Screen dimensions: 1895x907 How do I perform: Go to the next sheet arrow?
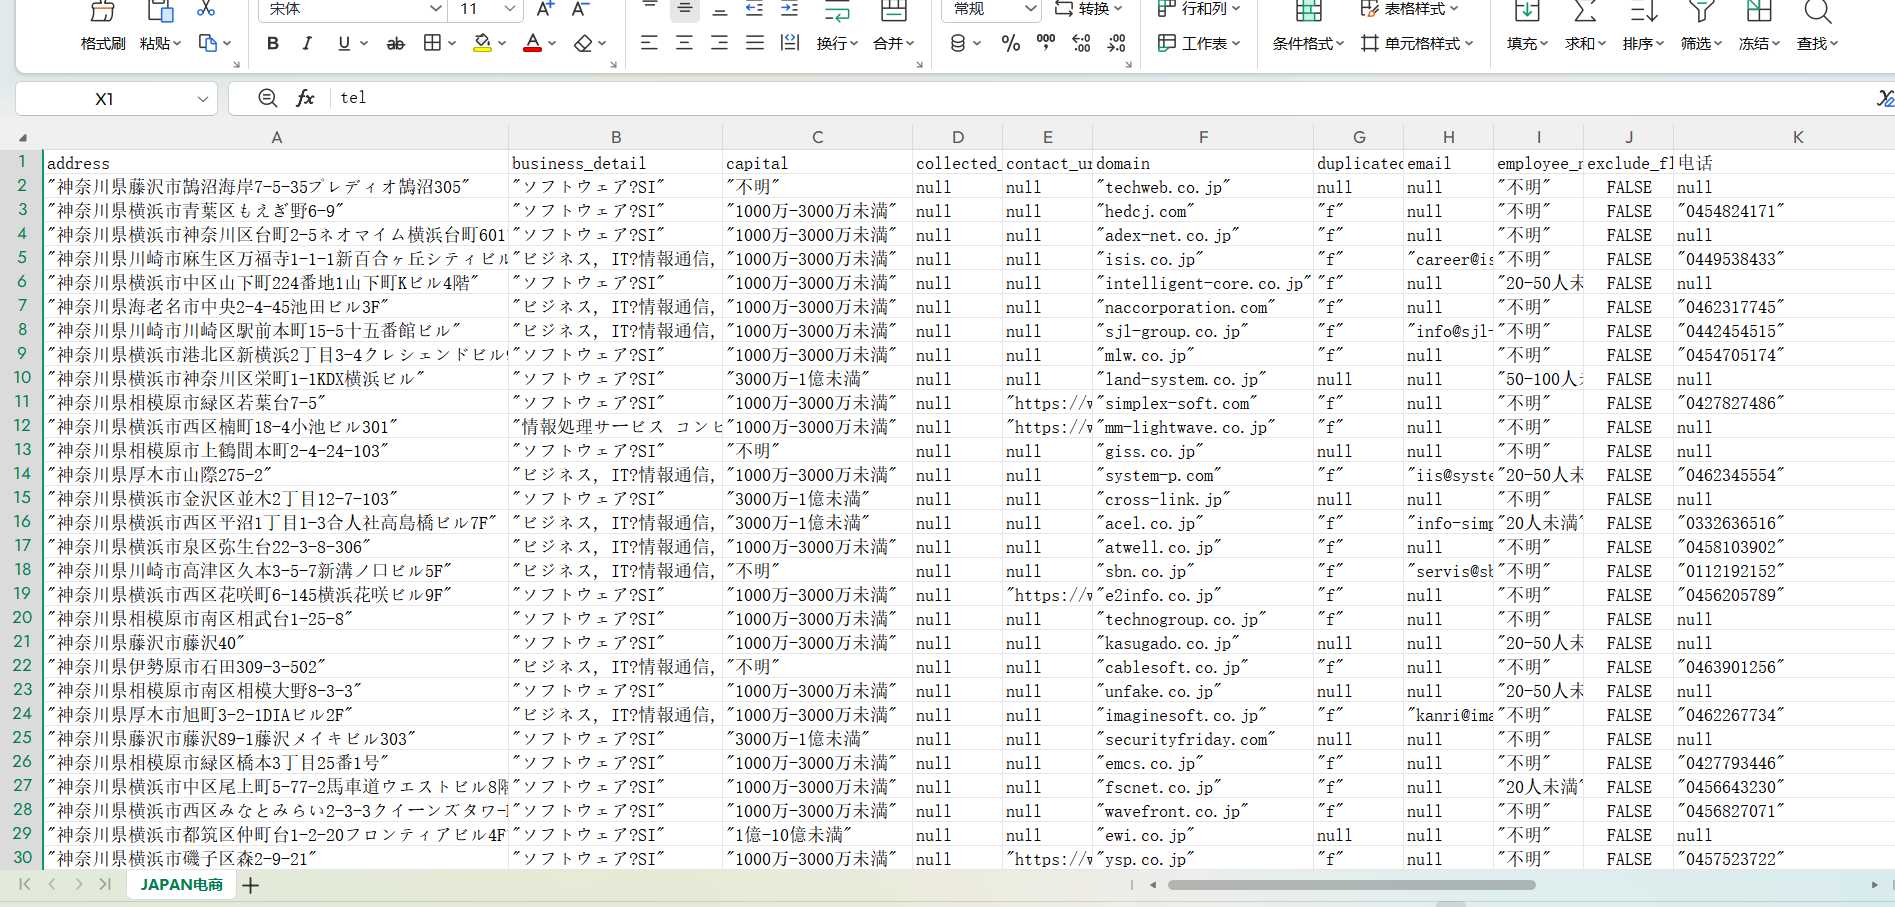coord(78,884)
